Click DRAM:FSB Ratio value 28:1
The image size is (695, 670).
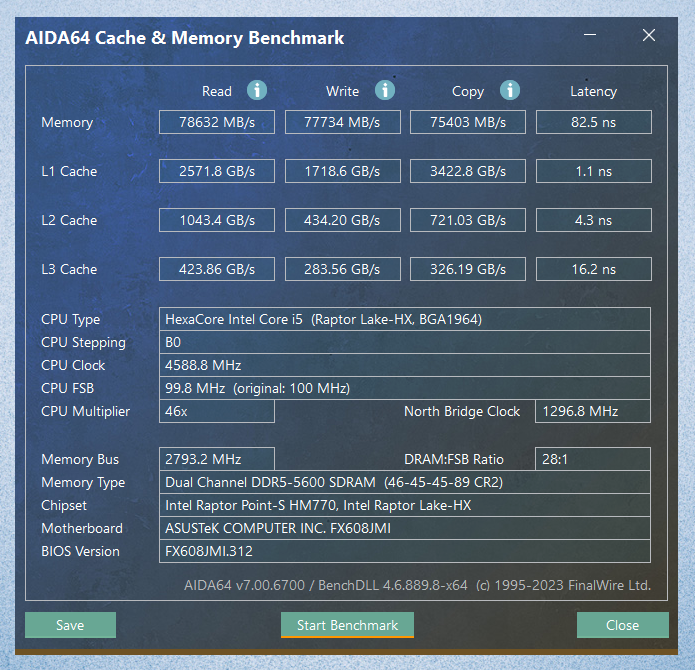click(593, 459)
